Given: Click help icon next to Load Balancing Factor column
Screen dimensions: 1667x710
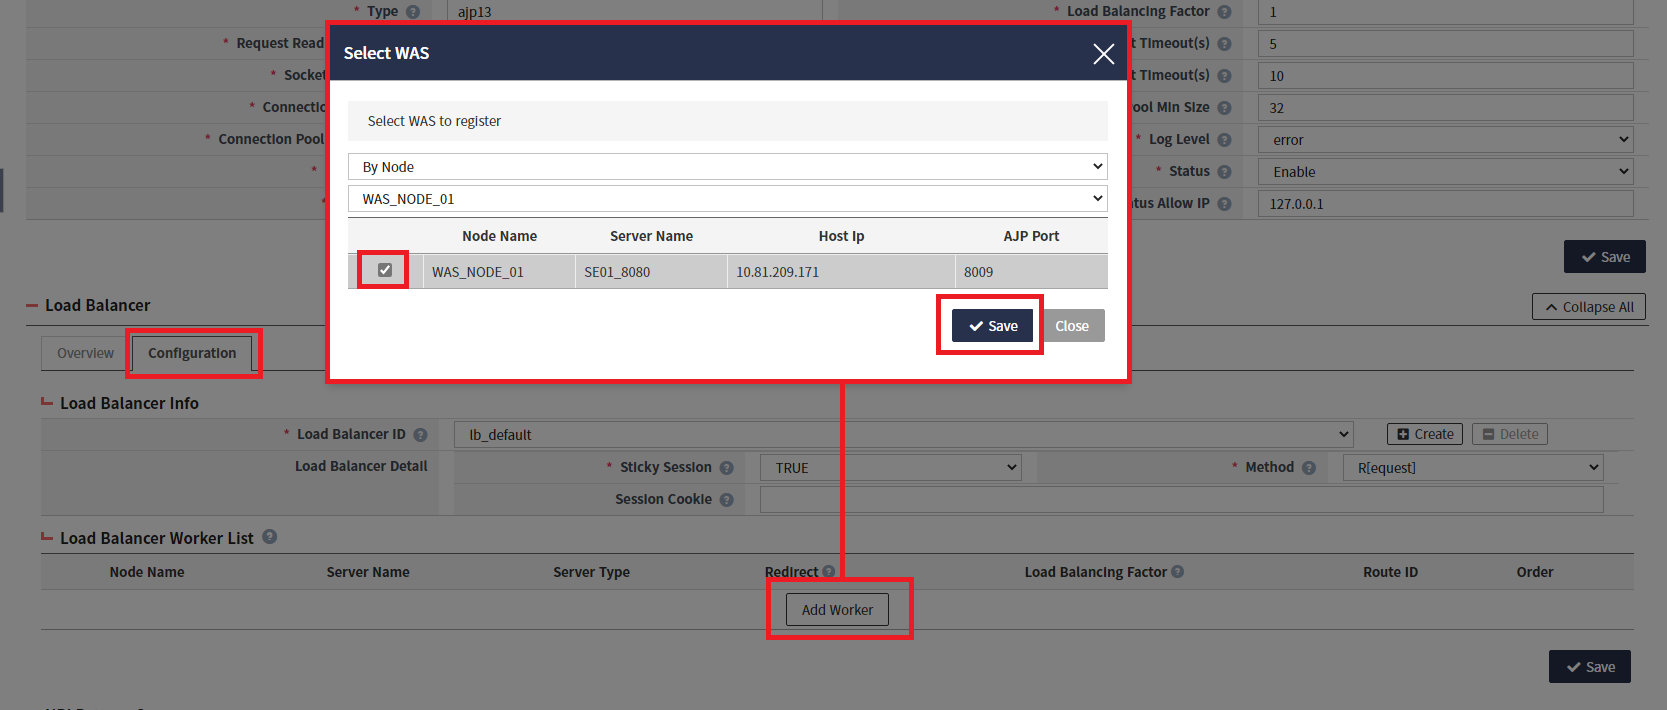Looking at the screenshot, I should [x=1177, y=572].
